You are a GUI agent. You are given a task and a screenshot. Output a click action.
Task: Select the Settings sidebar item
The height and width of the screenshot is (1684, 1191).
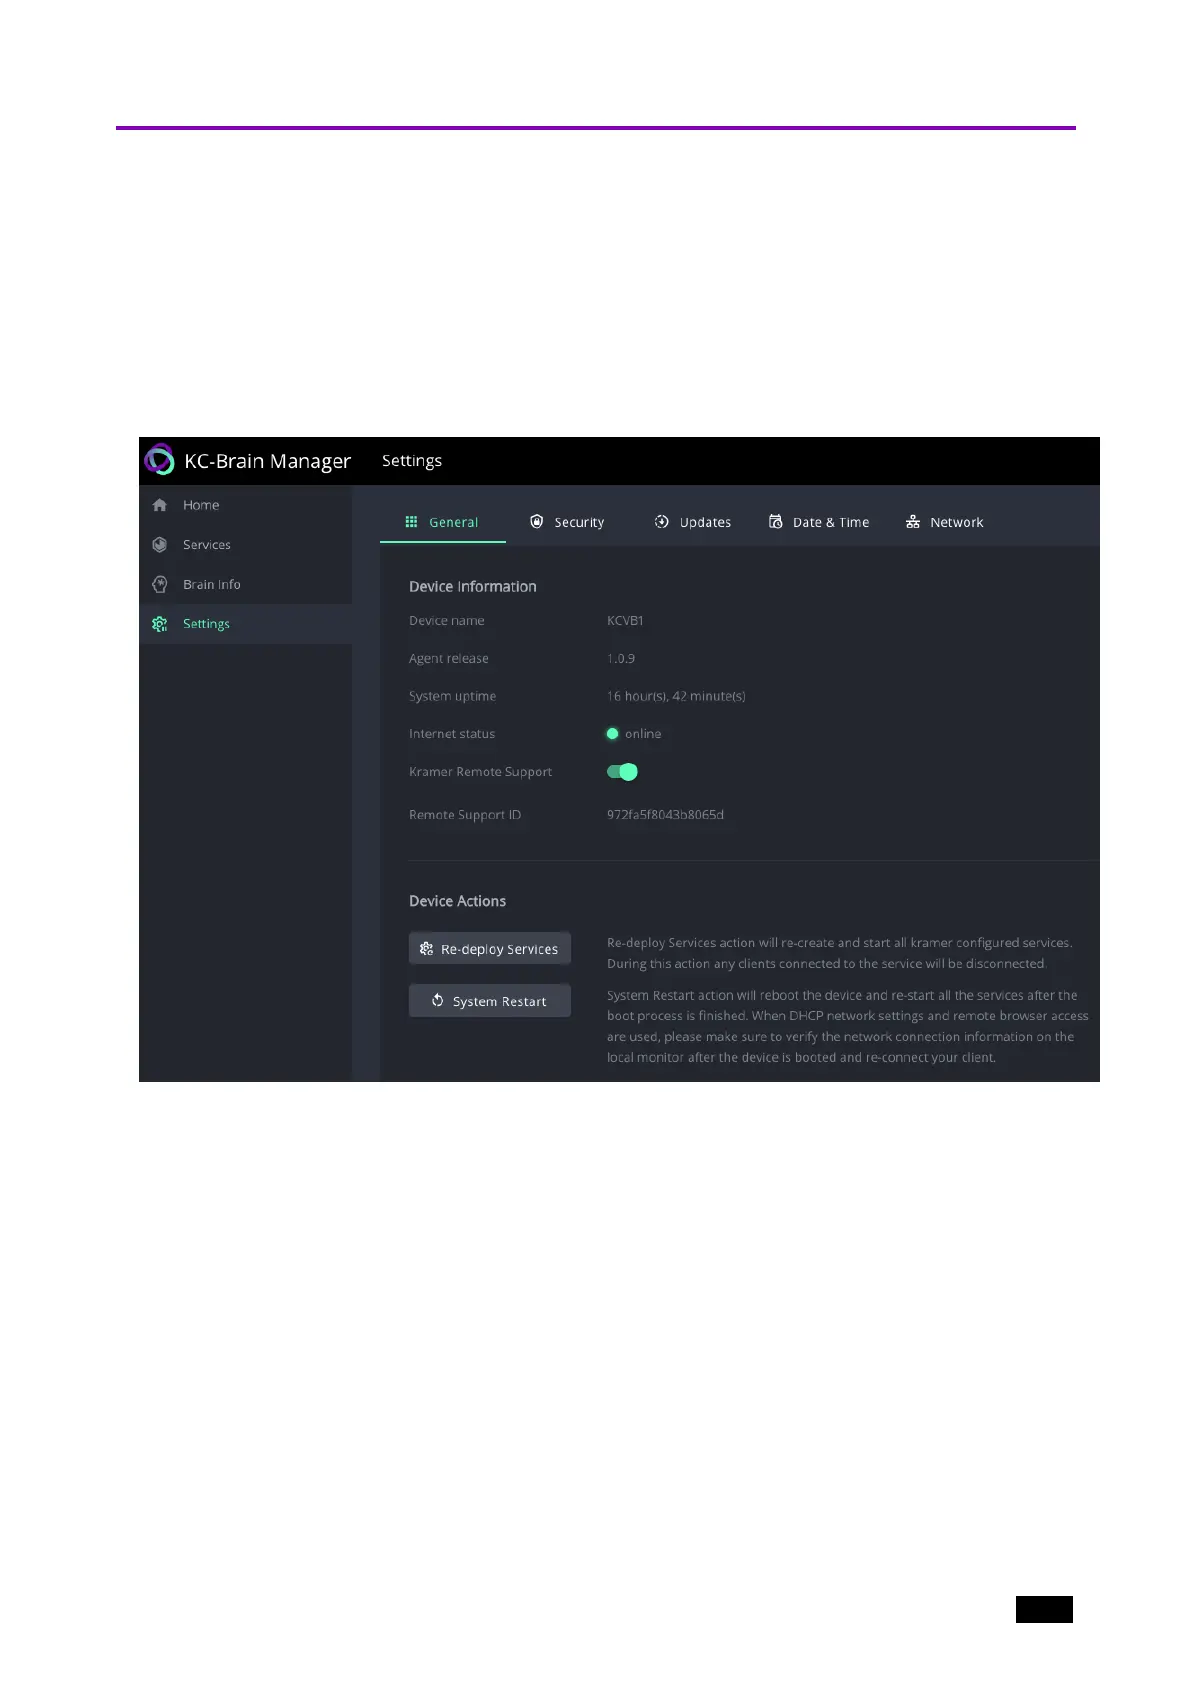245,624
